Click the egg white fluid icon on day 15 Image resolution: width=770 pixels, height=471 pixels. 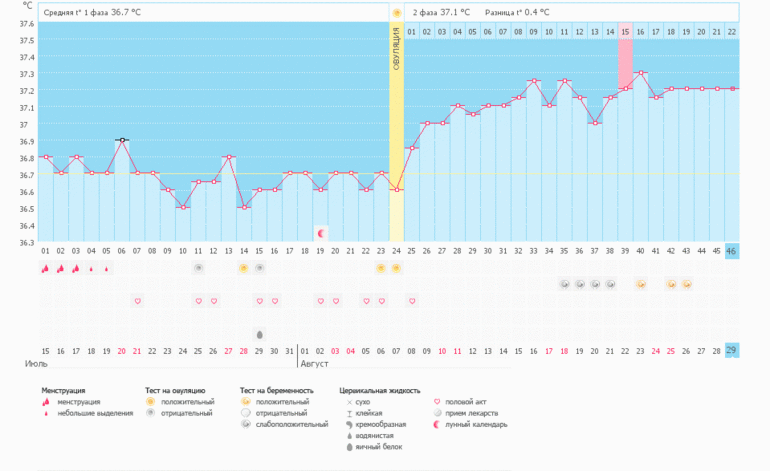click(260, 334)
